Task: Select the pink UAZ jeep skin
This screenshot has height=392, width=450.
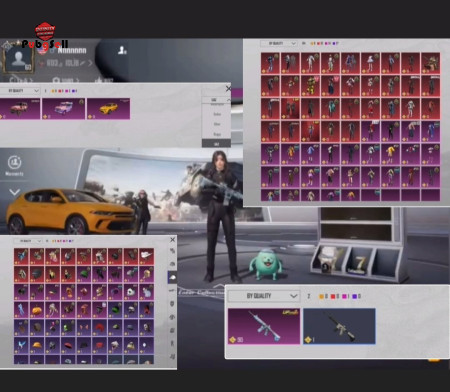Action: 64,108
